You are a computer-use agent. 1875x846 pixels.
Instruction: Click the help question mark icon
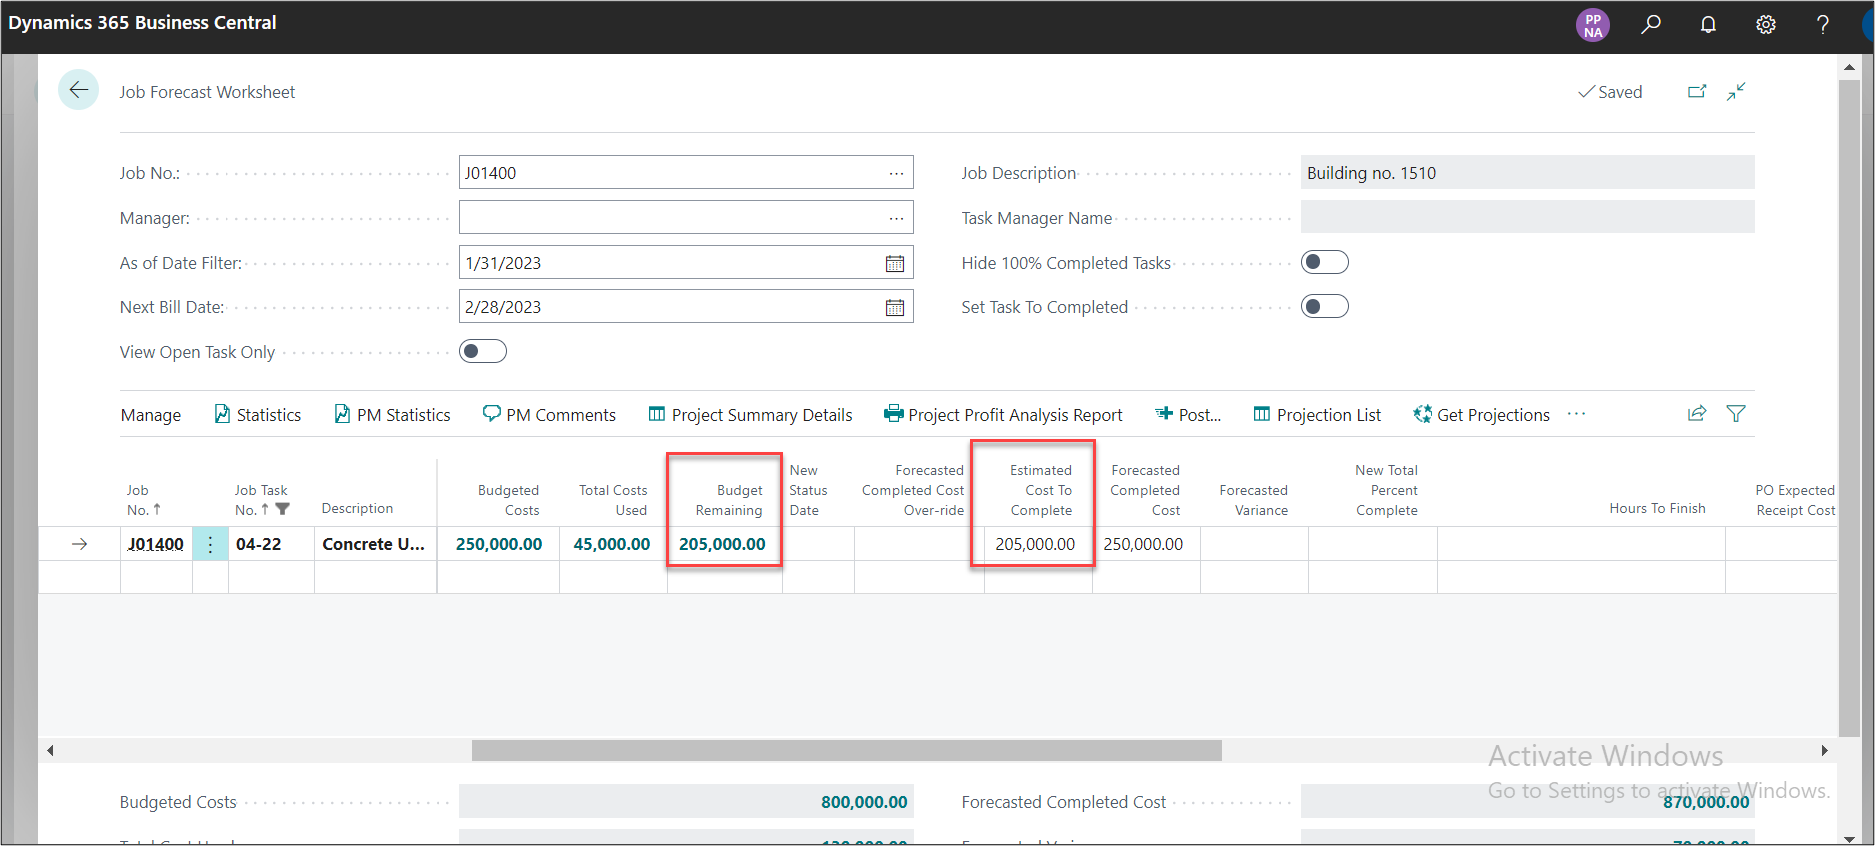(x=1823, y=24)
